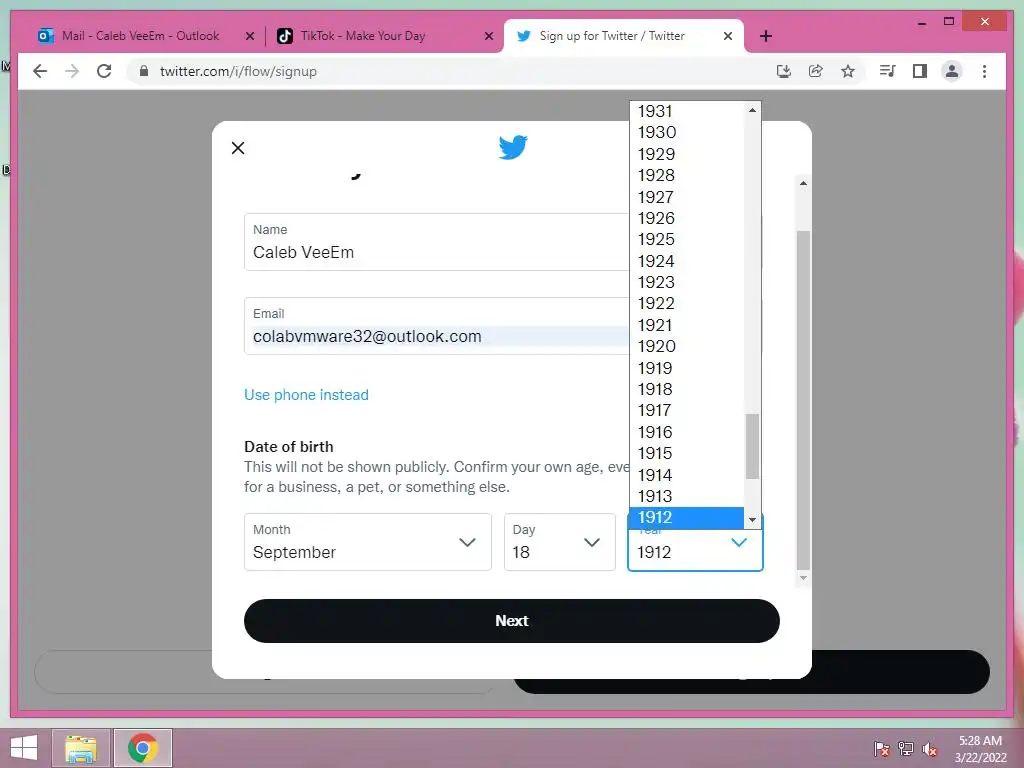Click the muted volume tray icon
The height and width of the screenshot is (768, 1024).
[930, 749]
